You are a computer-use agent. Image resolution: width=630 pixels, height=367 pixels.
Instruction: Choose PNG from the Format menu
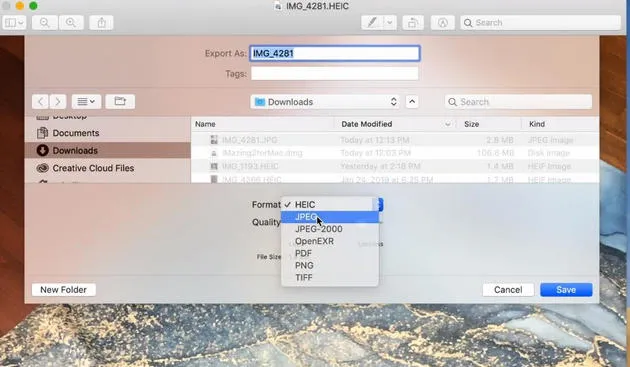(329, 265)
